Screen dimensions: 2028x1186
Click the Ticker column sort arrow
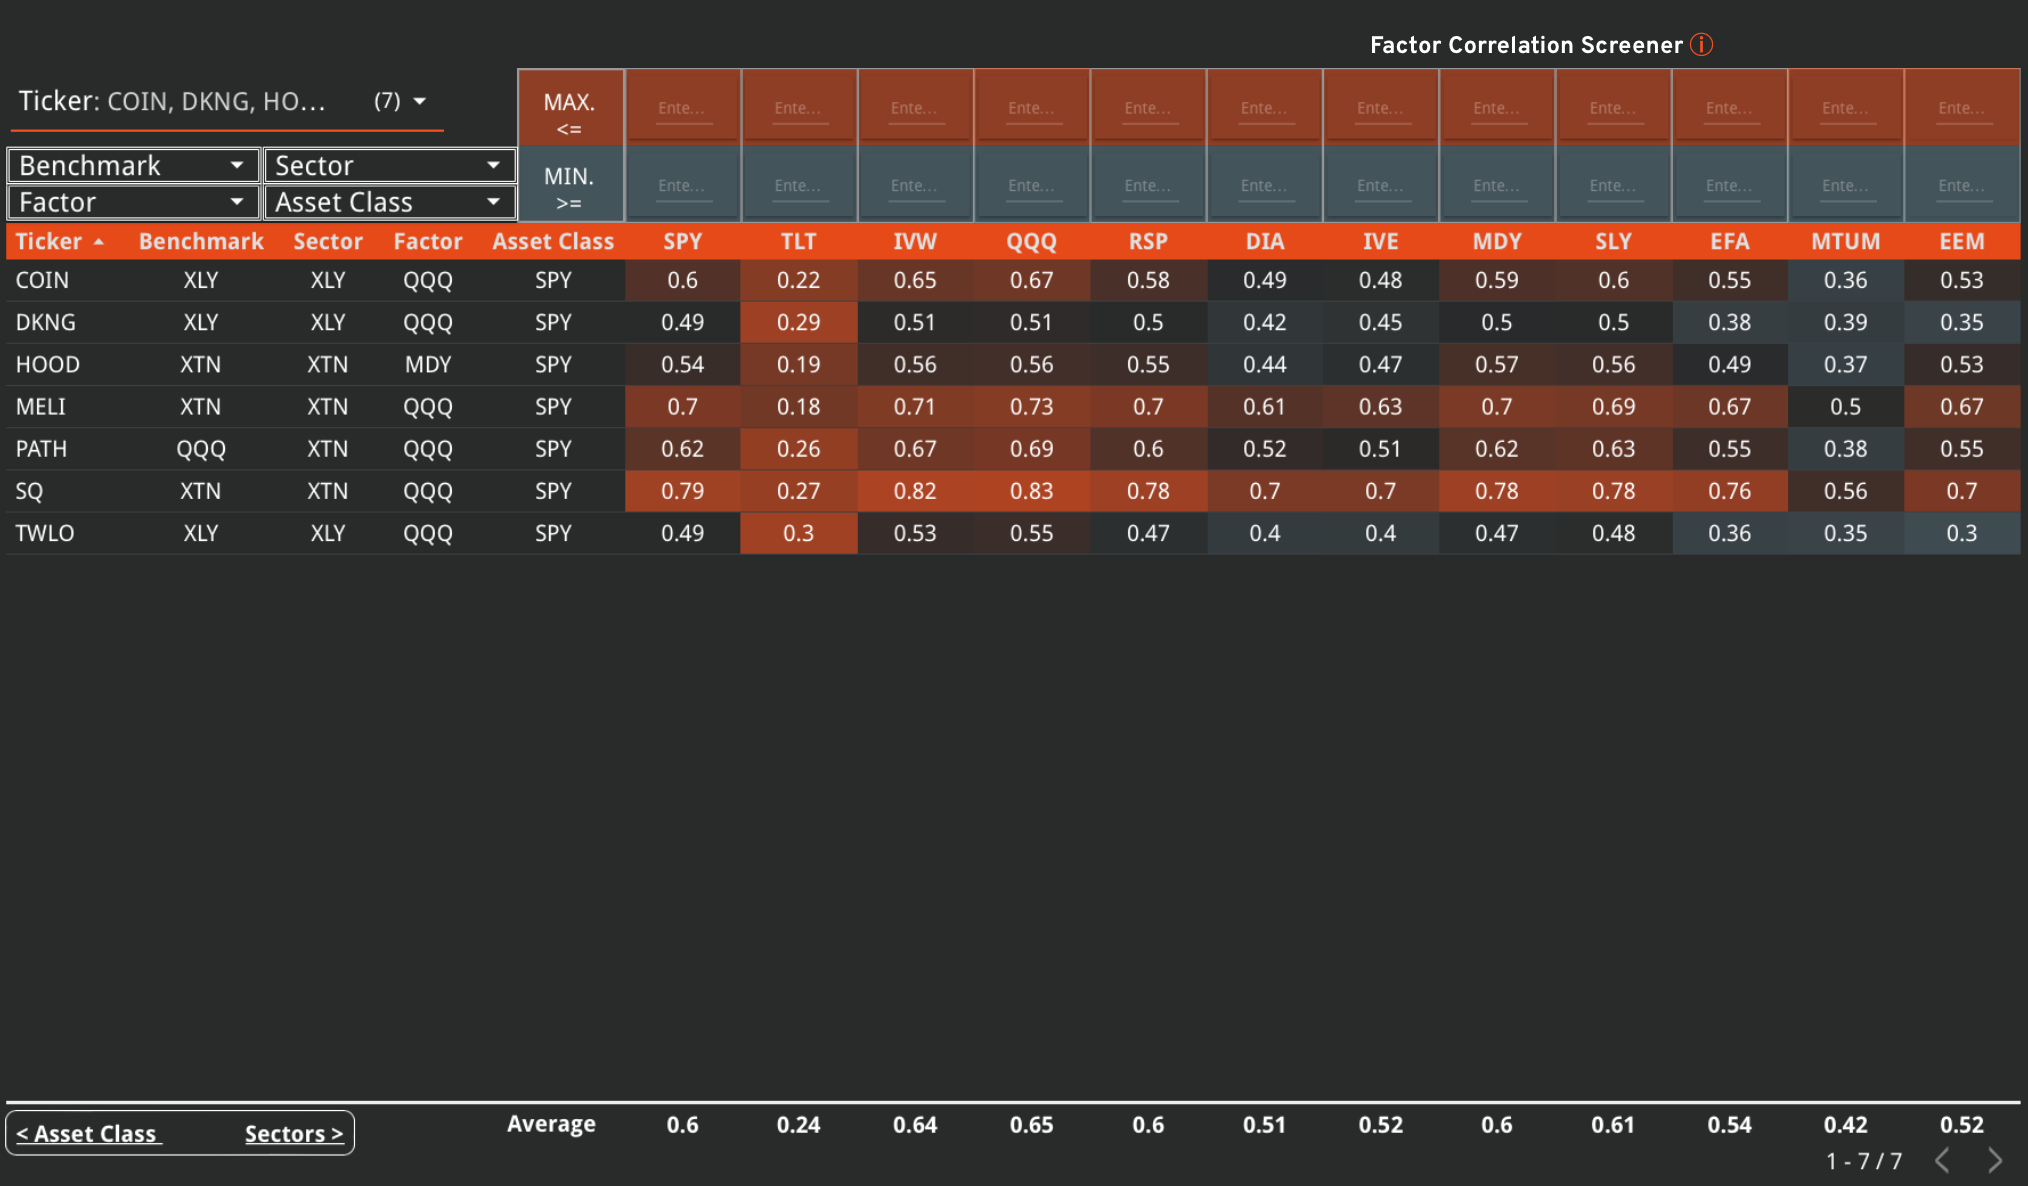point(98,242)
